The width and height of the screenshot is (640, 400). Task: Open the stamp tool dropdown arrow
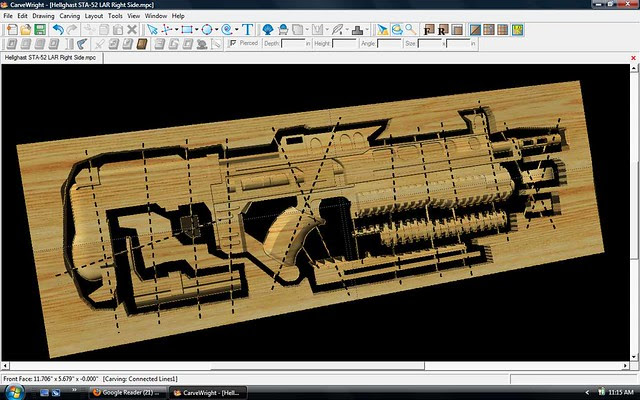(x=367, y=29)
